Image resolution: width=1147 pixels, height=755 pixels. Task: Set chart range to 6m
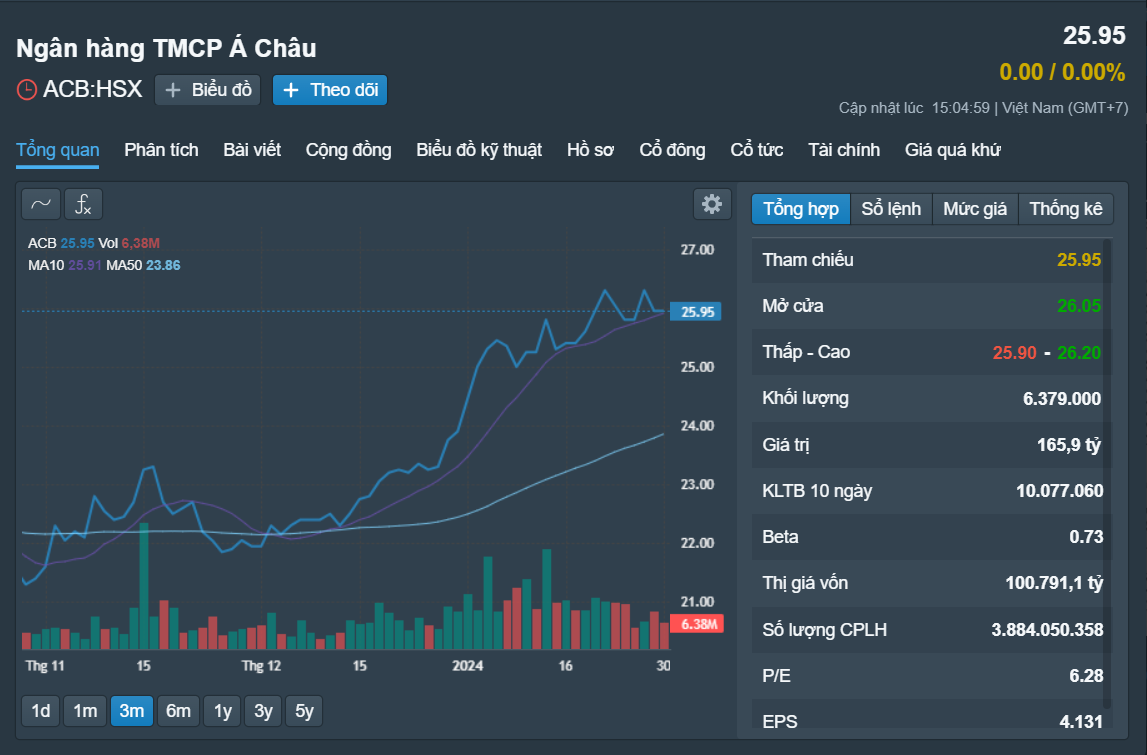178,711
